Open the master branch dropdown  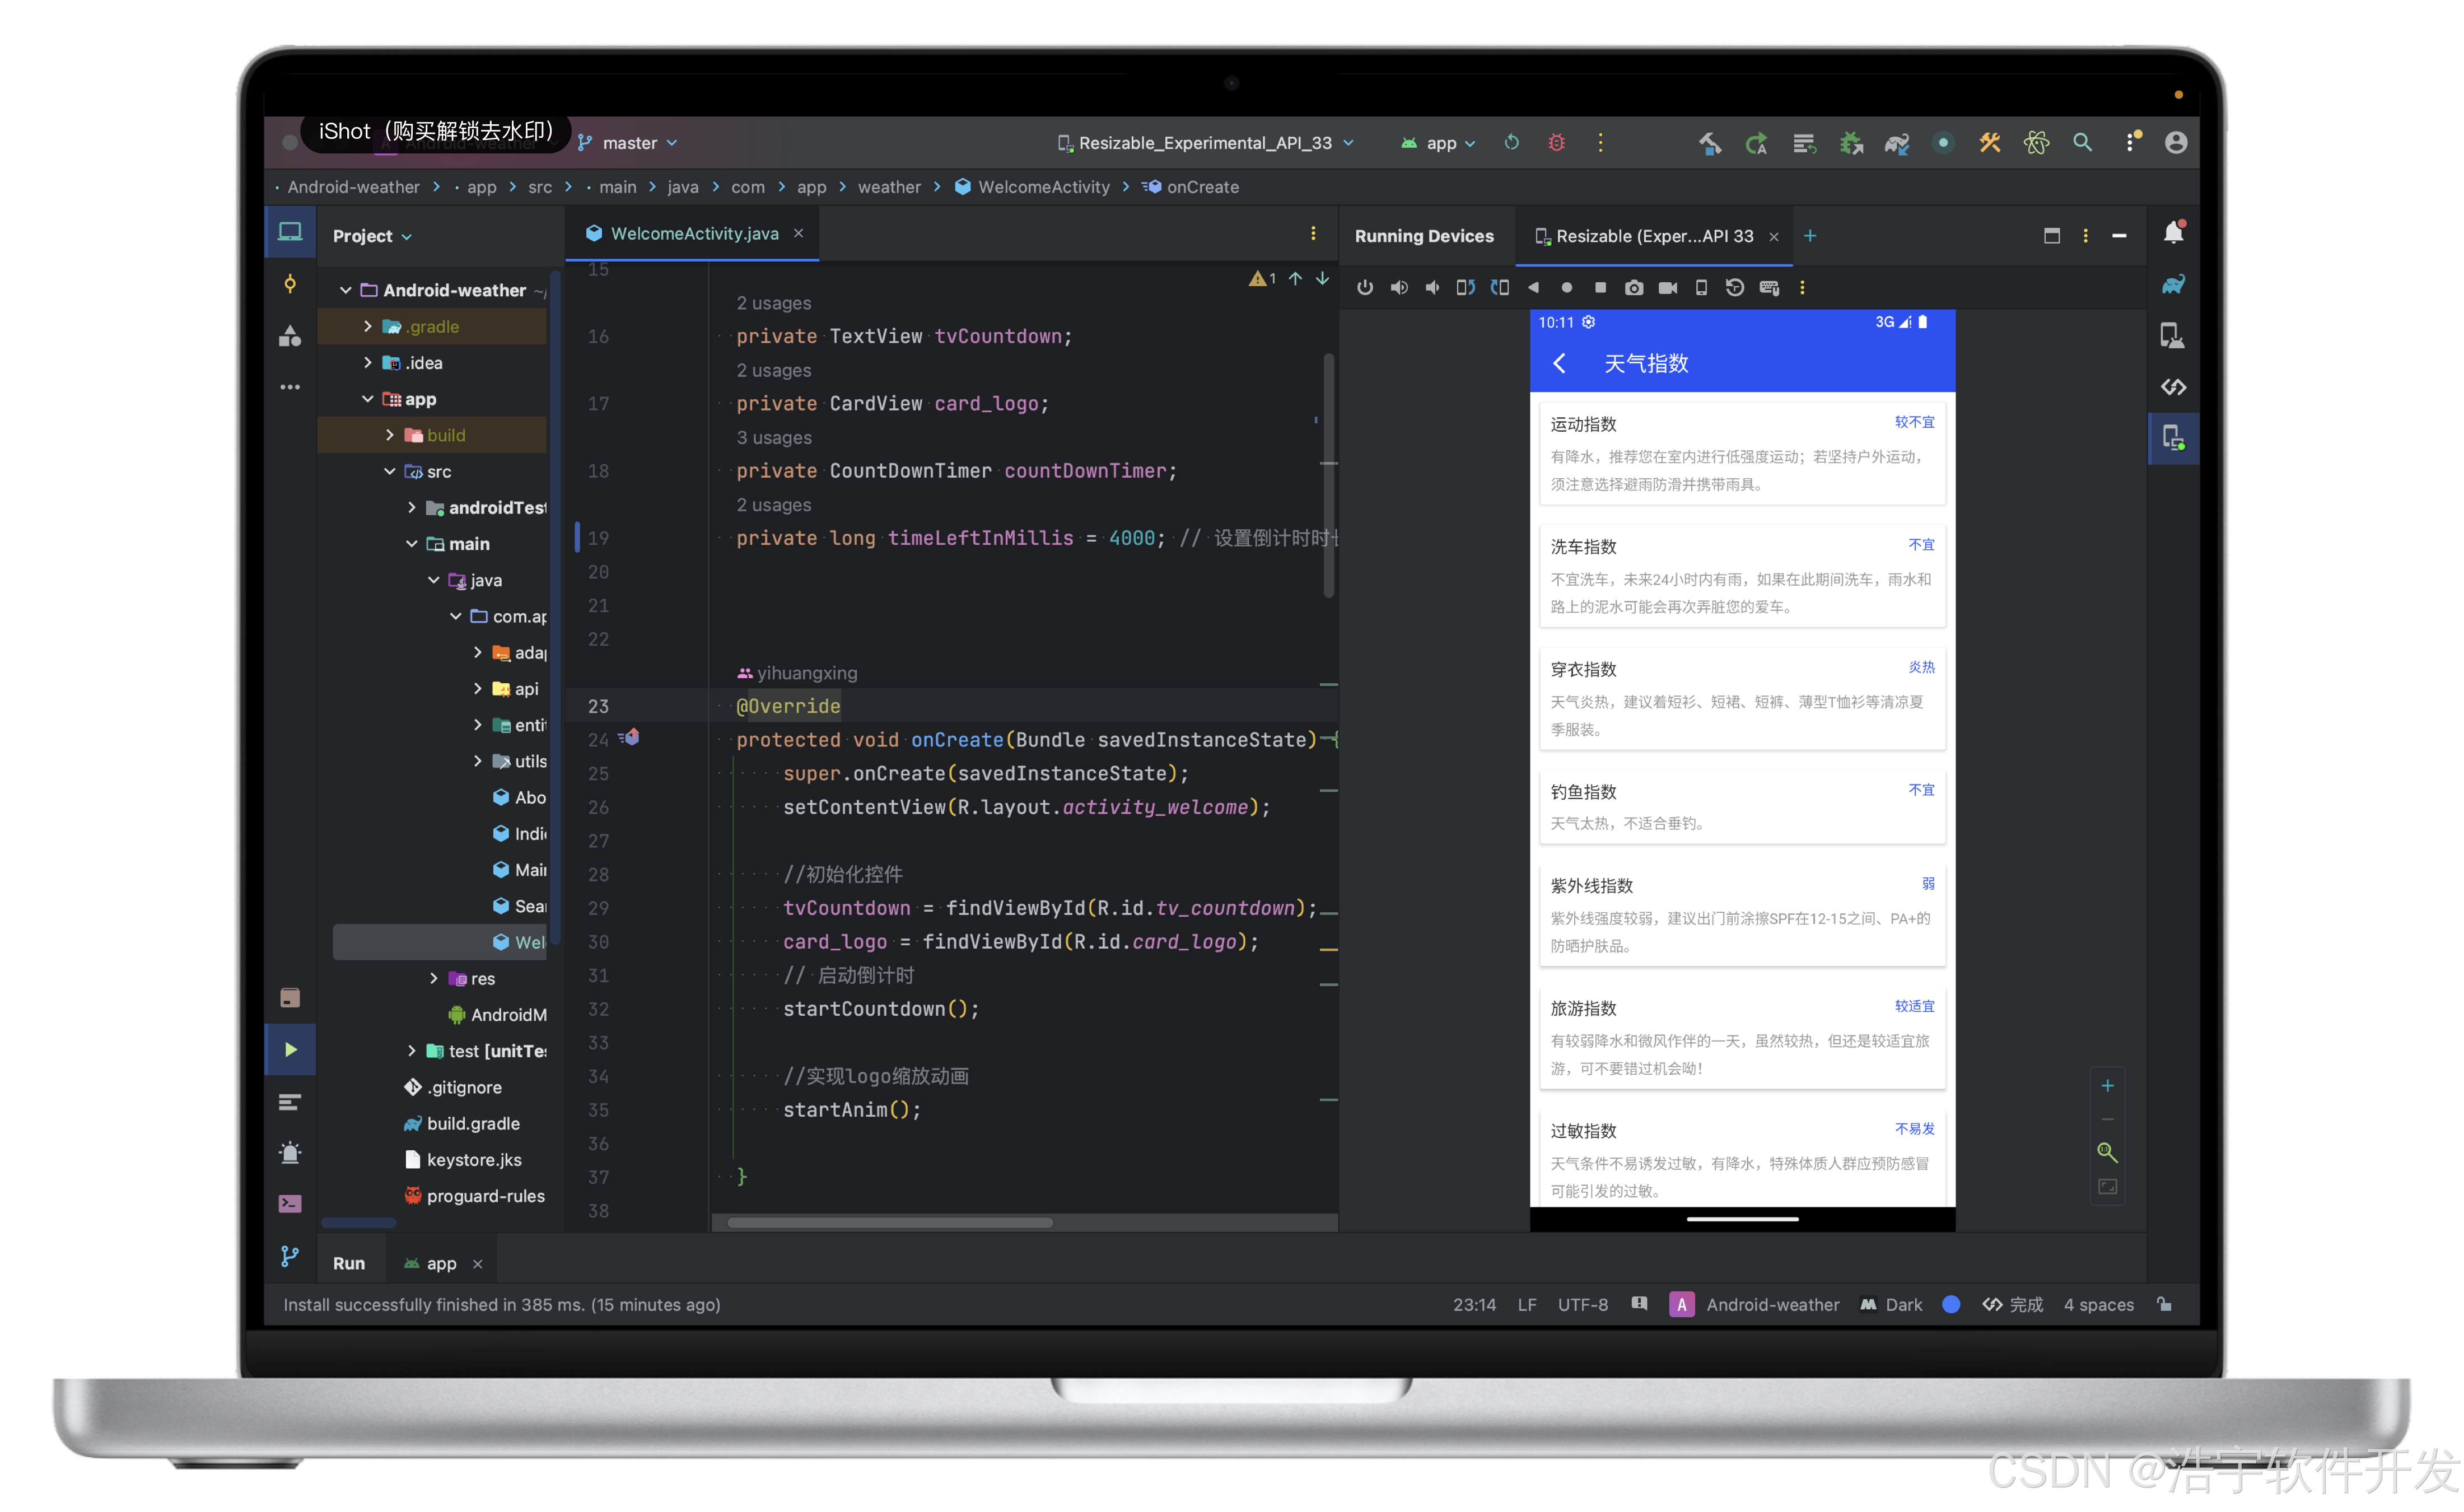(x=628, y=143)
